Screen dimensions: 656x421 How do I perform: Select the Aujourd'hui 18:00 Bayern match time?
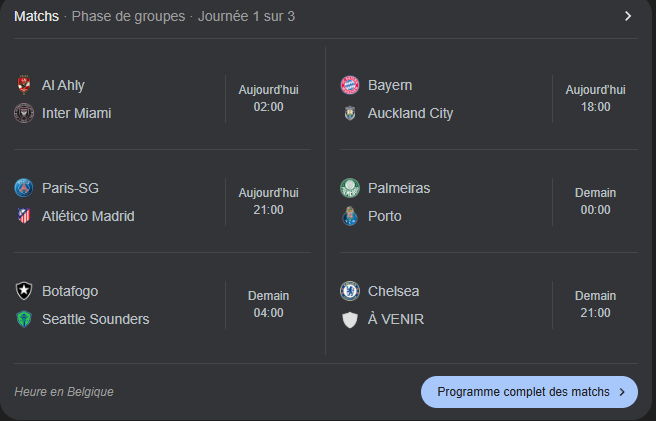coord(595,98)
